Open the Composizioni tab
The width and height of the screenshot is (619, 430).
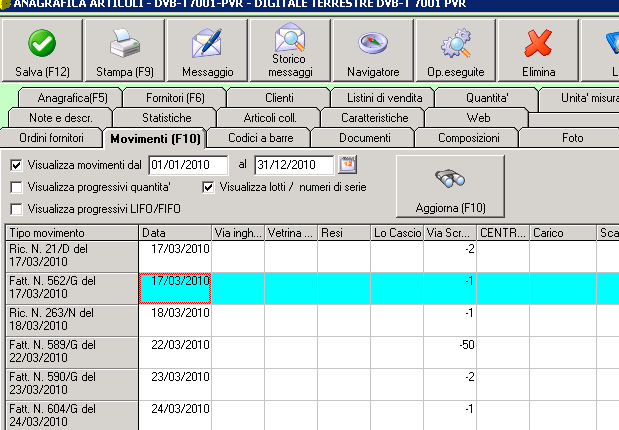pos(469,138)
